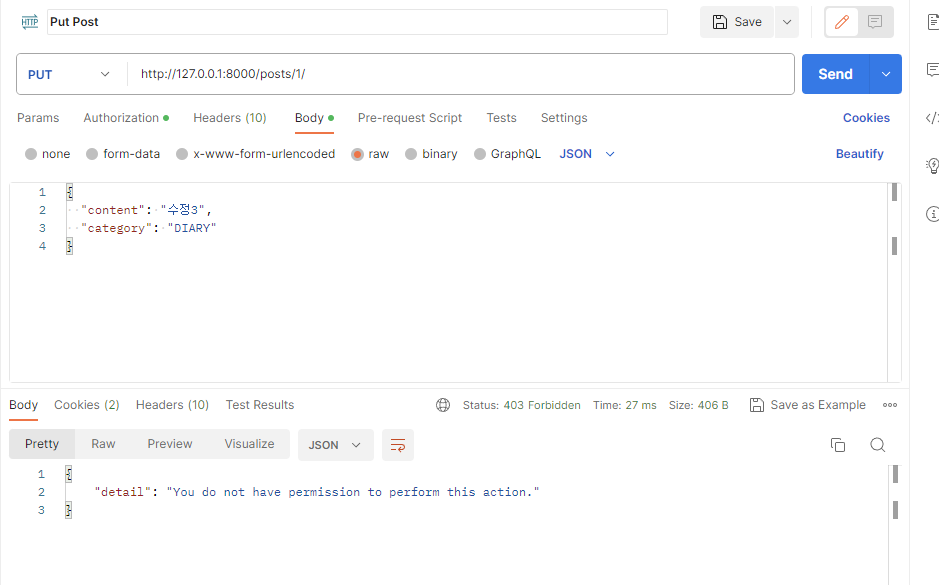The width and height of the screenshot is (939, 585).
Task: Open lightbulb related requests icon
Action: coord(932,166)
